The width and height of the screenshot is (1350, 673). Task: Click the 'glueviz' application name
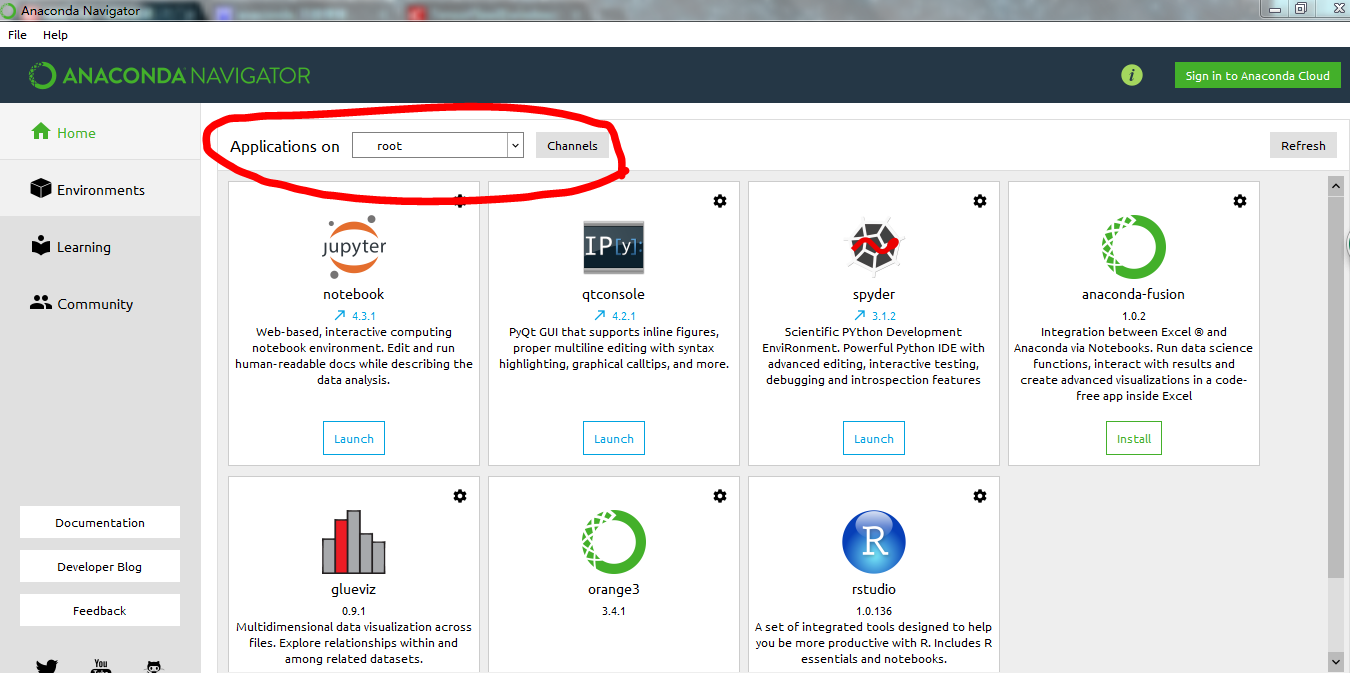353,589
